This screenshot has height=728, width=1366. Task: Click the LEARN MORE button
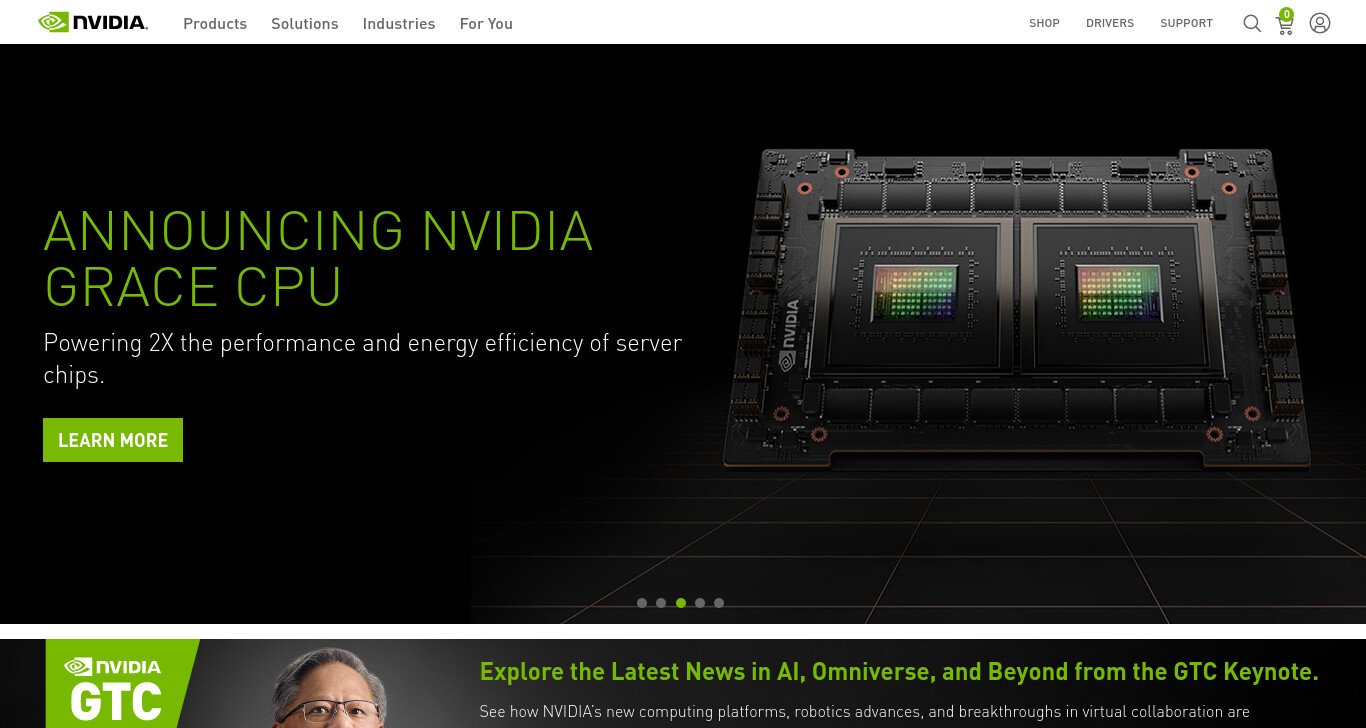click(113, 440)
